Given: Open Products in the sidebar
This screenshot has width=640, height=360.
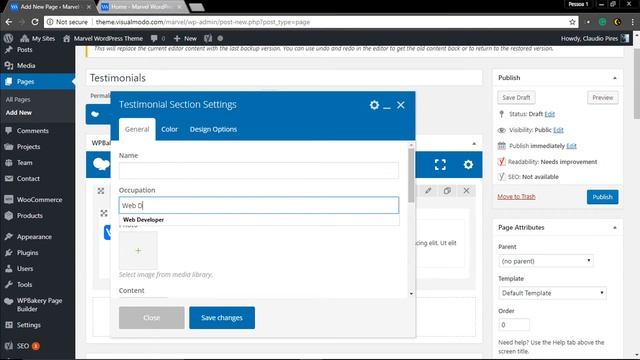Looking at the screenshot, I should pyautogui.click(x=29, y=216).
